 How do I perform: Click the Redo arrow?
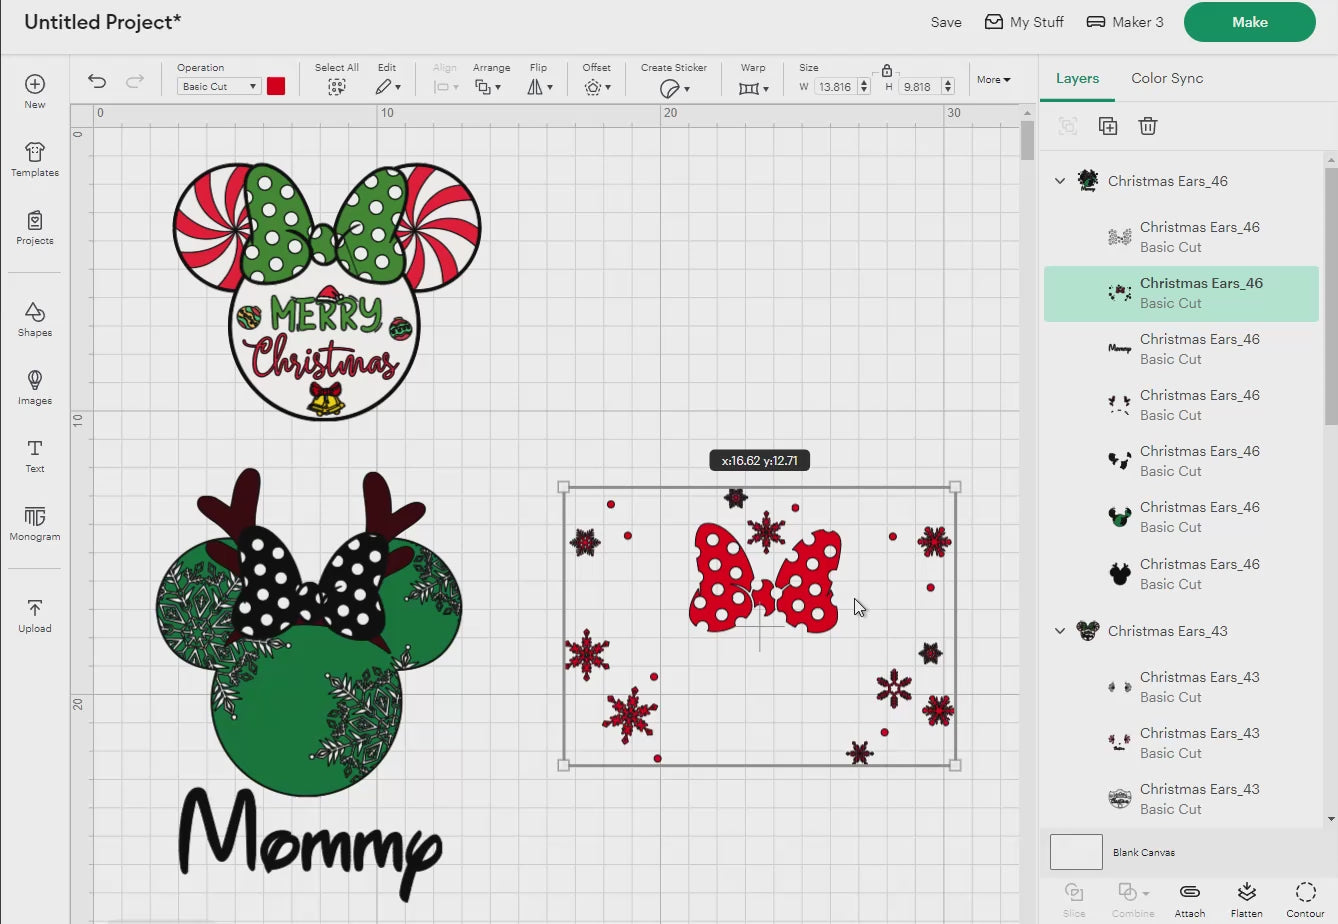135,81
